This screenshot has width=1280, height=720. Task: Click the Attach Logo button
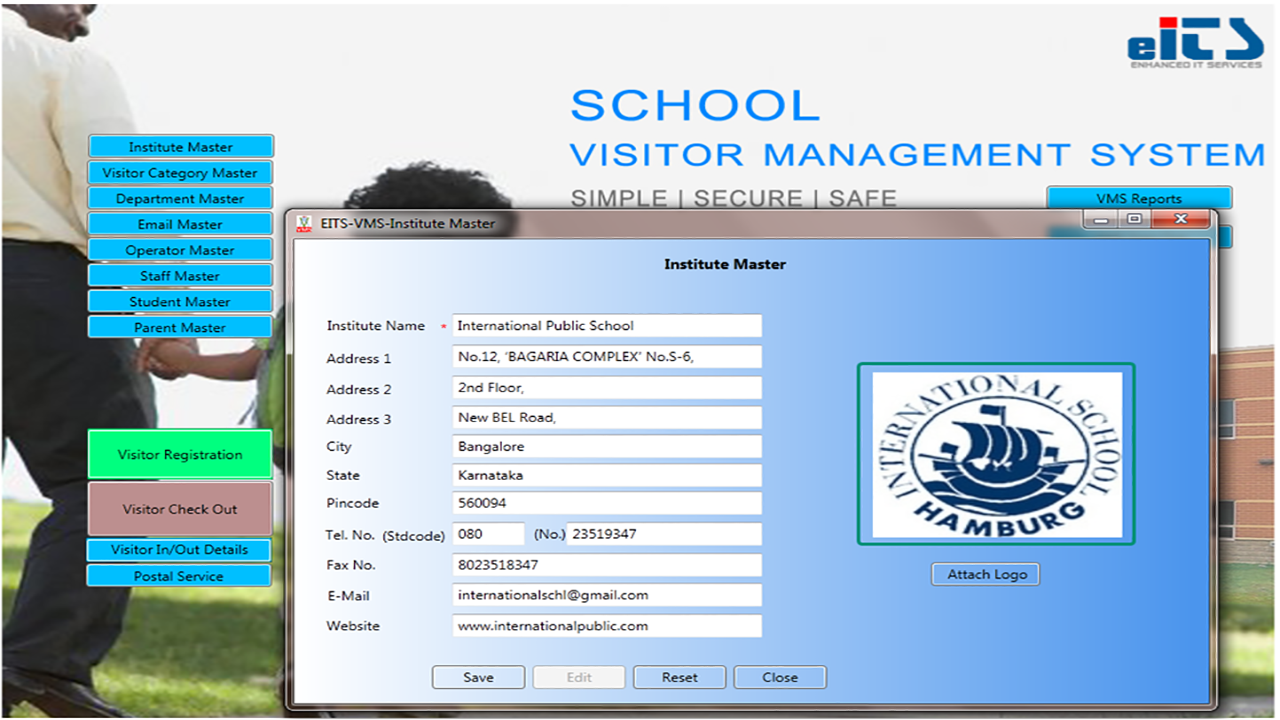click(x=986, y=574)
